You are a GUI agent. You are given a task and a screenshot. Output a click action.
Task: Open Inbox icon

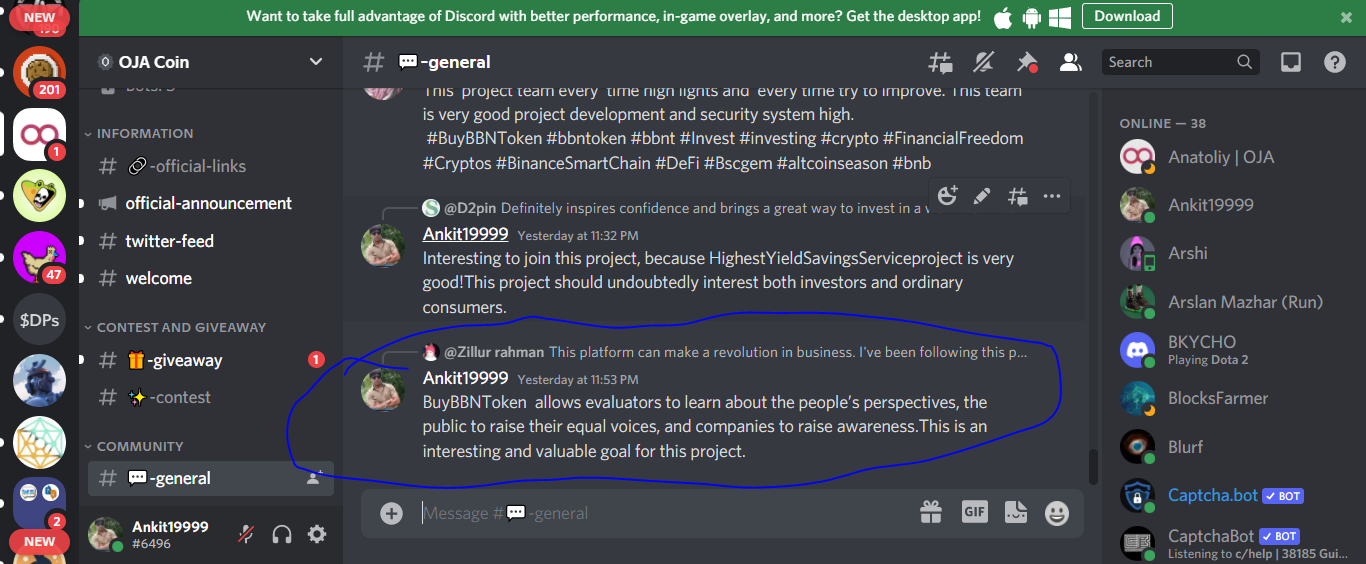click(1291, 62)
